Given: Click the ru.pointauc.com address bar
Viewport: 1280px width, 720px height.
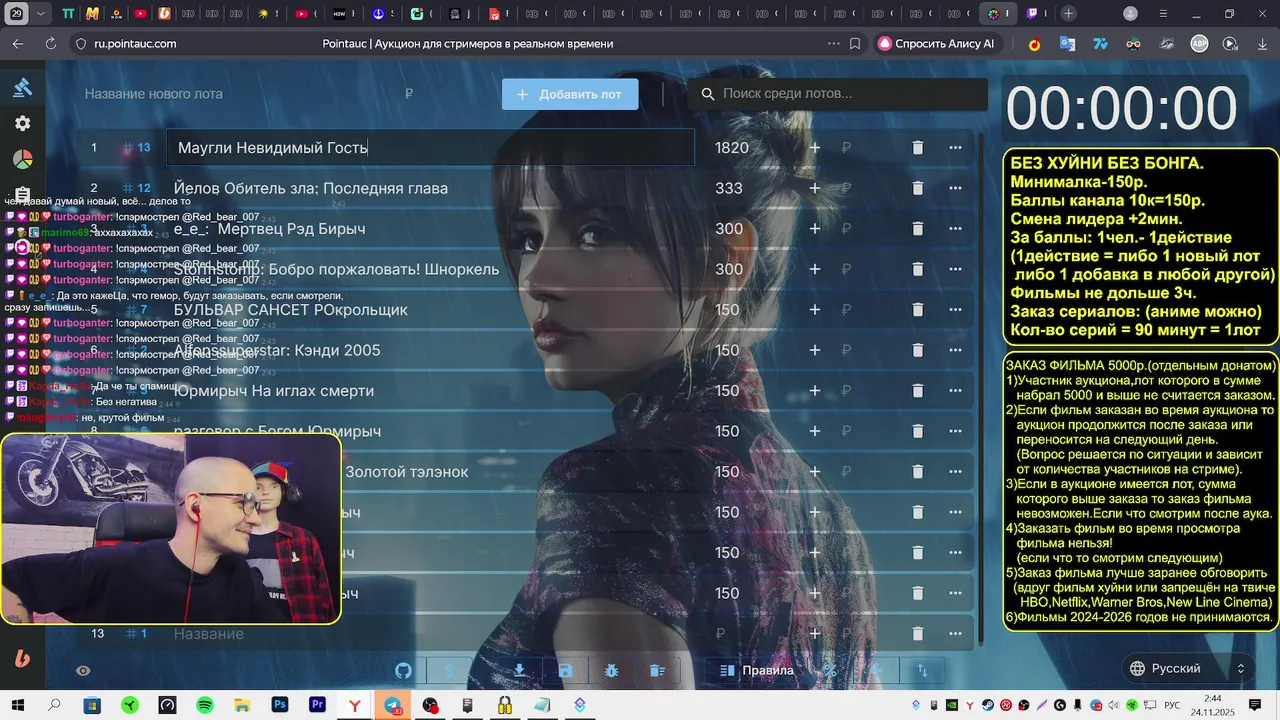Looking at the screenshot, I should 135,44.
